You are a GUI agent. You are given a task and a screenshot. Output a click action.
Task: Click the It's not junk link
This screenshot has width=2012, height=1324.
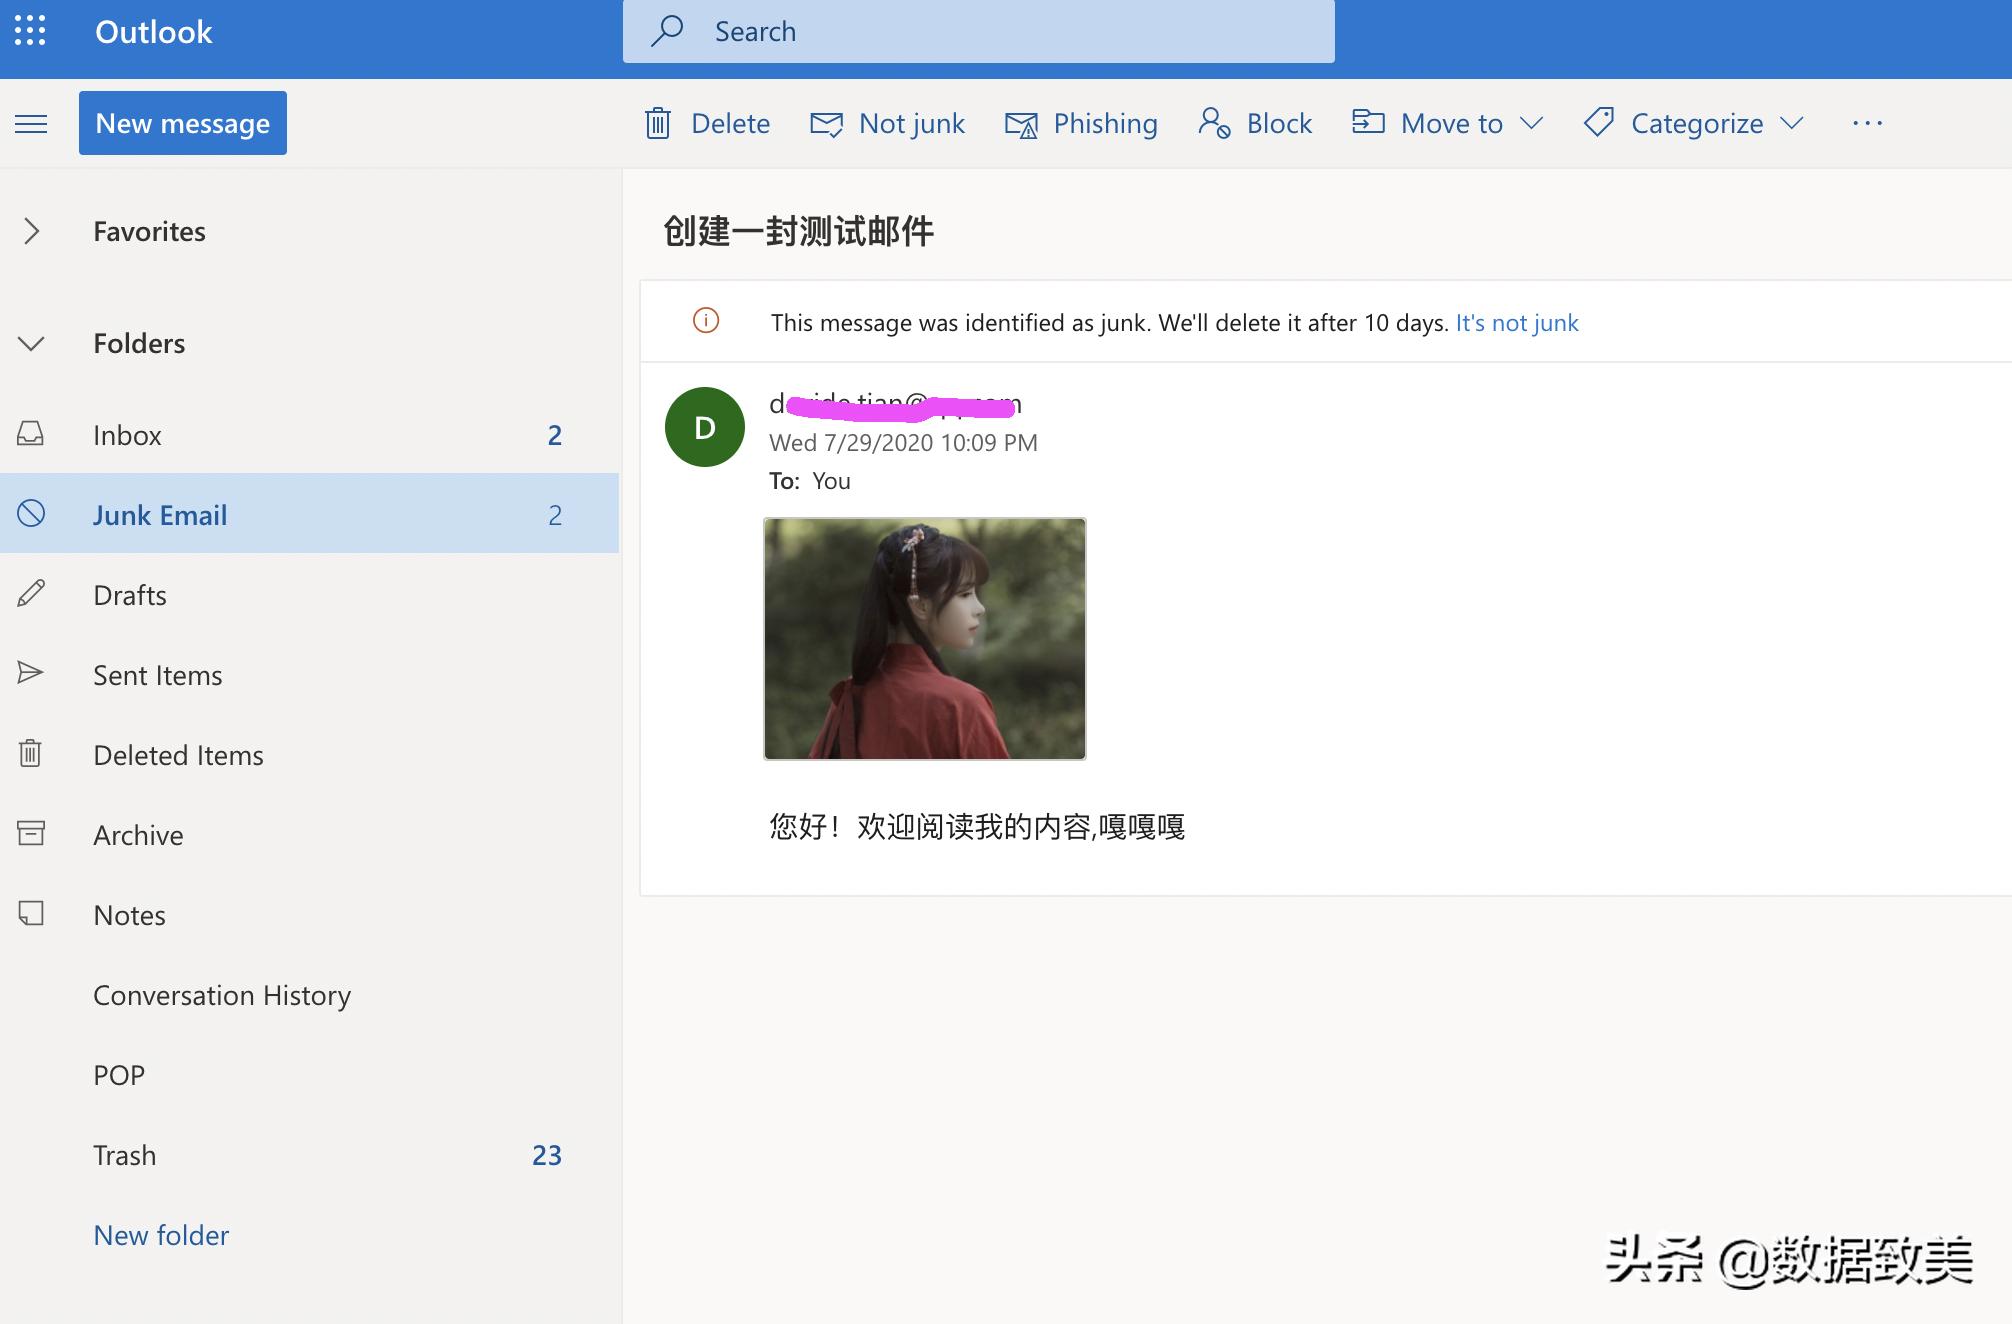(x=1516, y=322)
